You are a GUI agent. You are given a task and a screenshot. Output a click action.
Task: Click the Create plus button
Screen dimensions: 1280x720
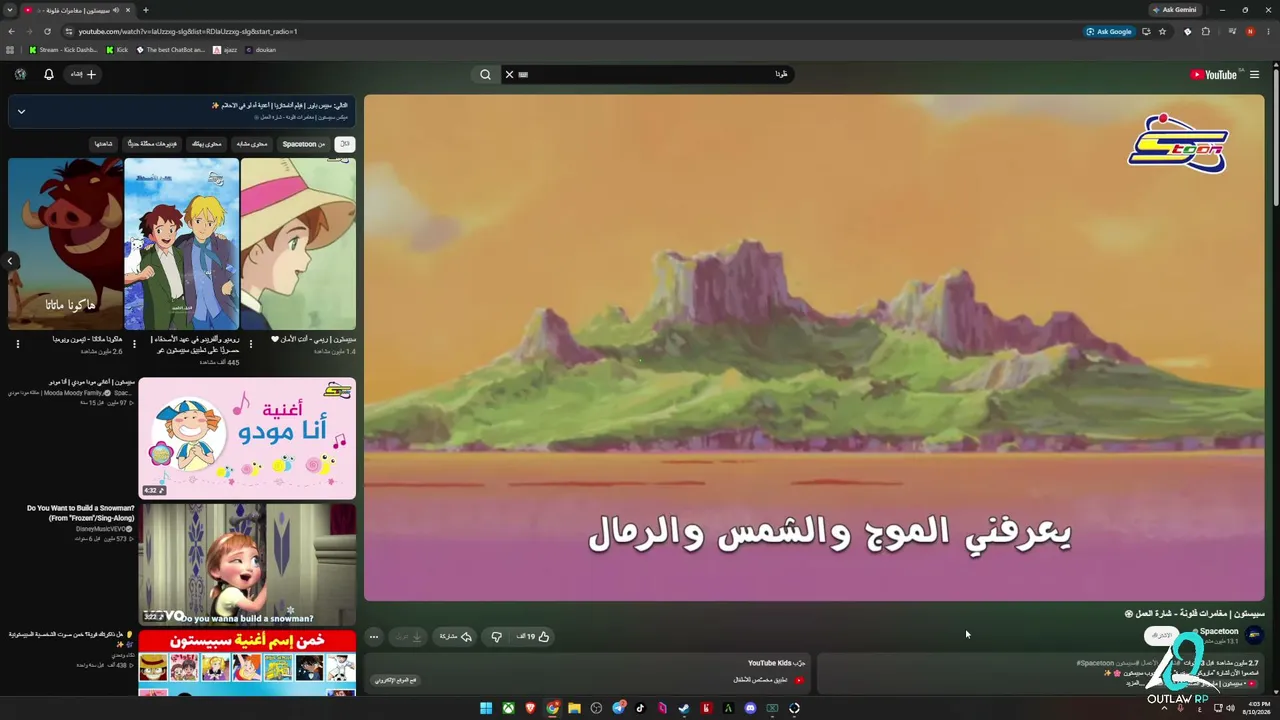[84, 74]
